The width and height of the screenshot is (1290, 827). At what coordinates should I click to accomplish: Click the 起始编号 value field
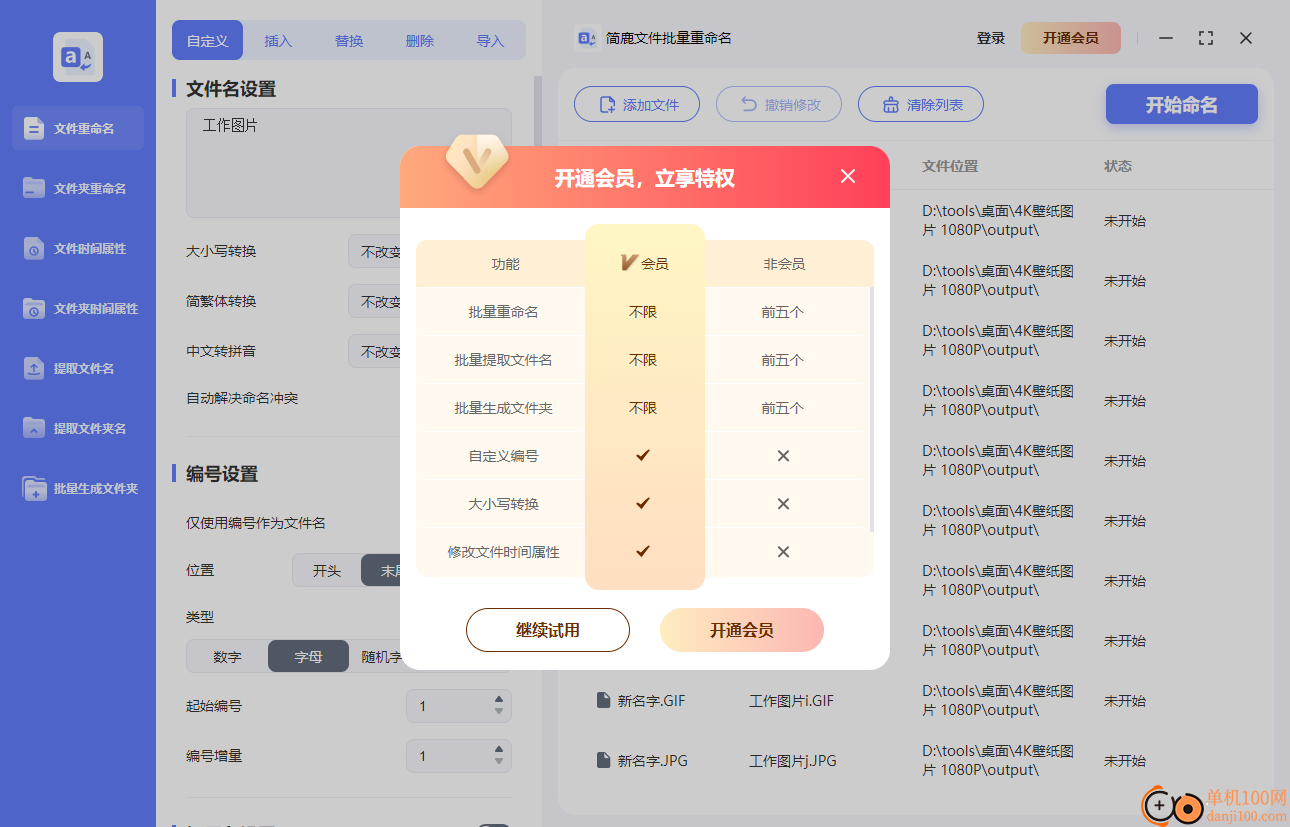449,706
